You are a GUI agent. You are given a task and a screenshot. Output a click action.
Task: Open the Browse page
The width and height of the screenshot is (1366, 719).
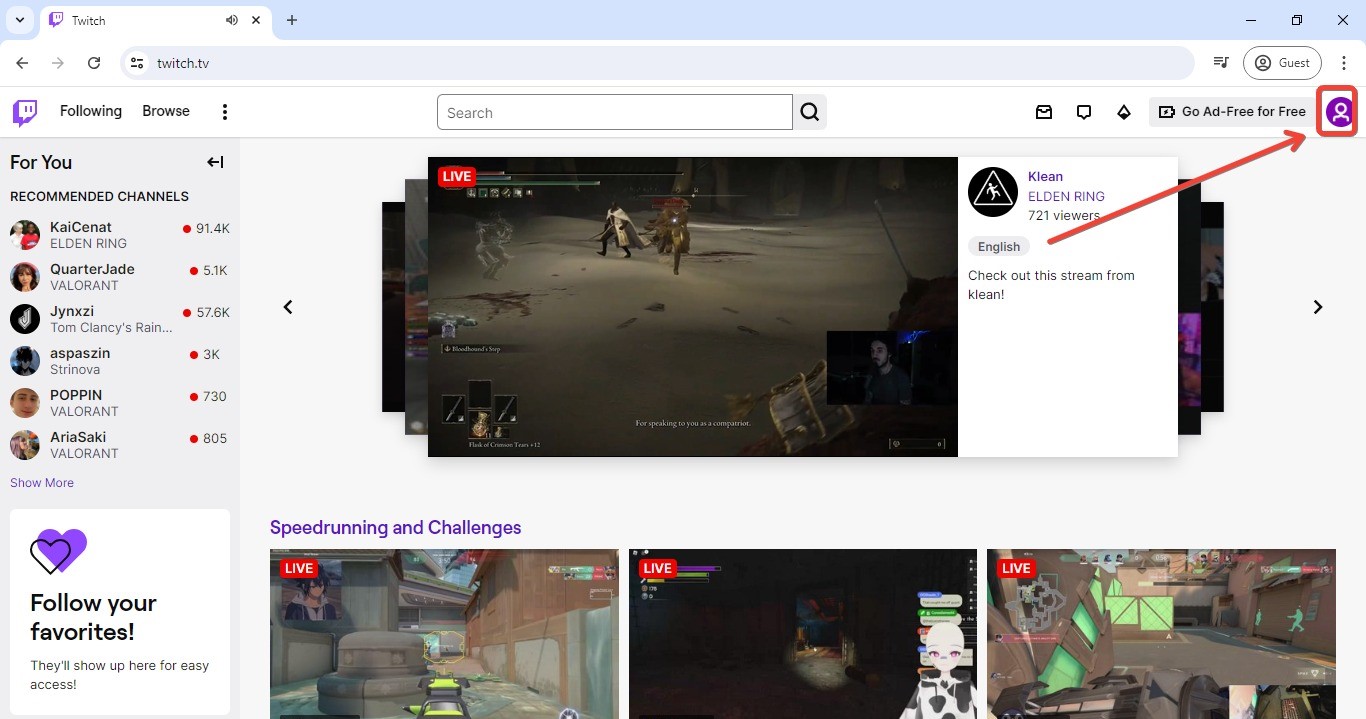point(165,111)
